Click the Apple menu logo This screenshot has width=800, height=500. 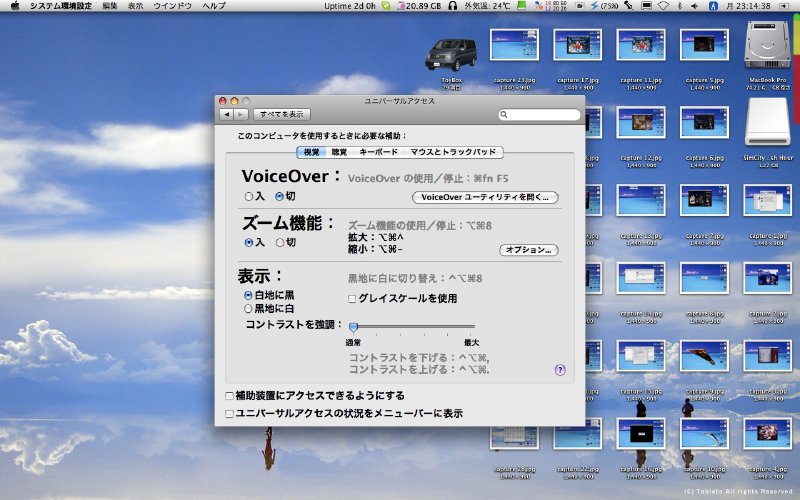[15, 6]
